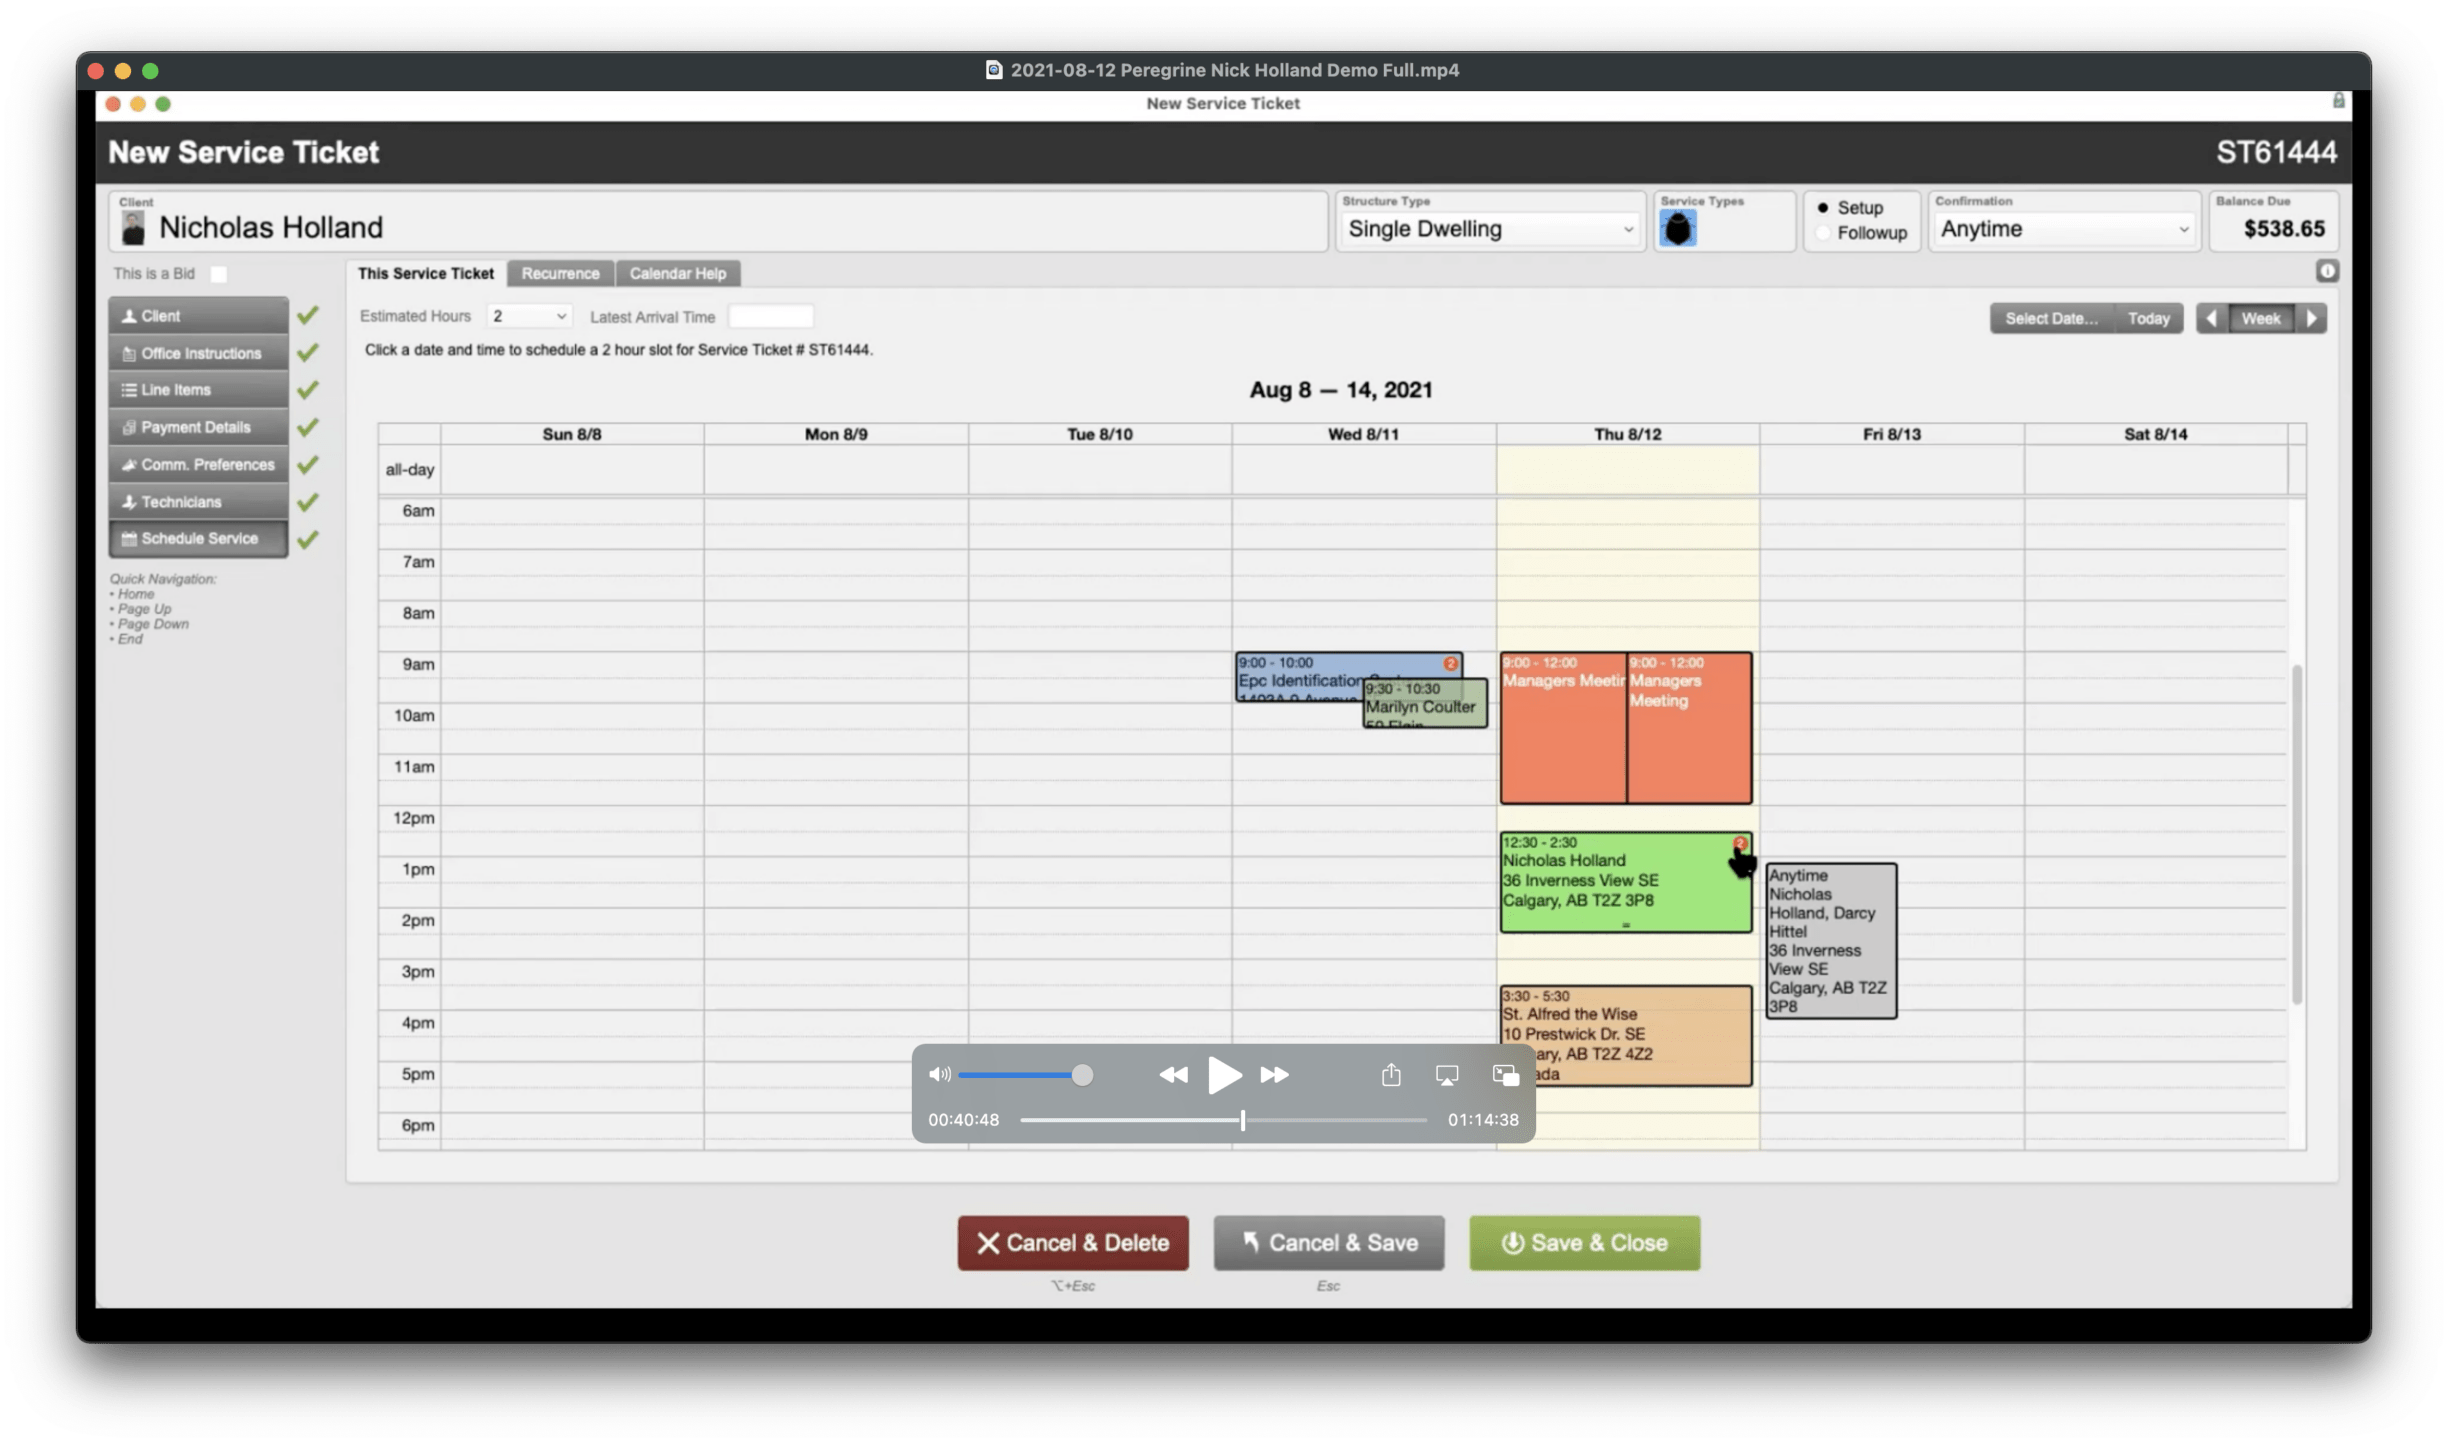Go to previous week arrow
This screenshot has height=1444, width=2448.
coord(2211,318)
